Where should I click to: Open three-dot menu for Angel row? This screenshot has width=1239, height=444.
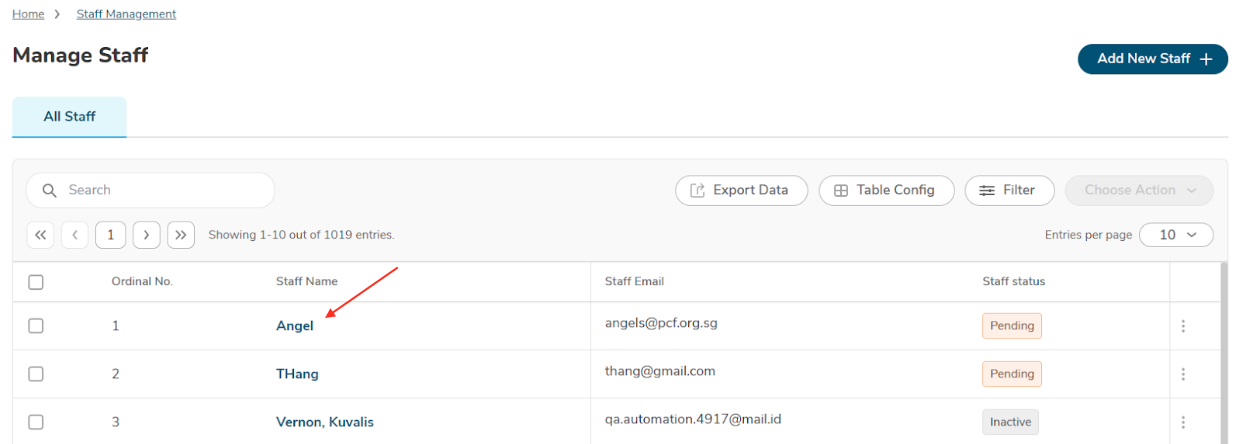click(x=1183, y=326)
